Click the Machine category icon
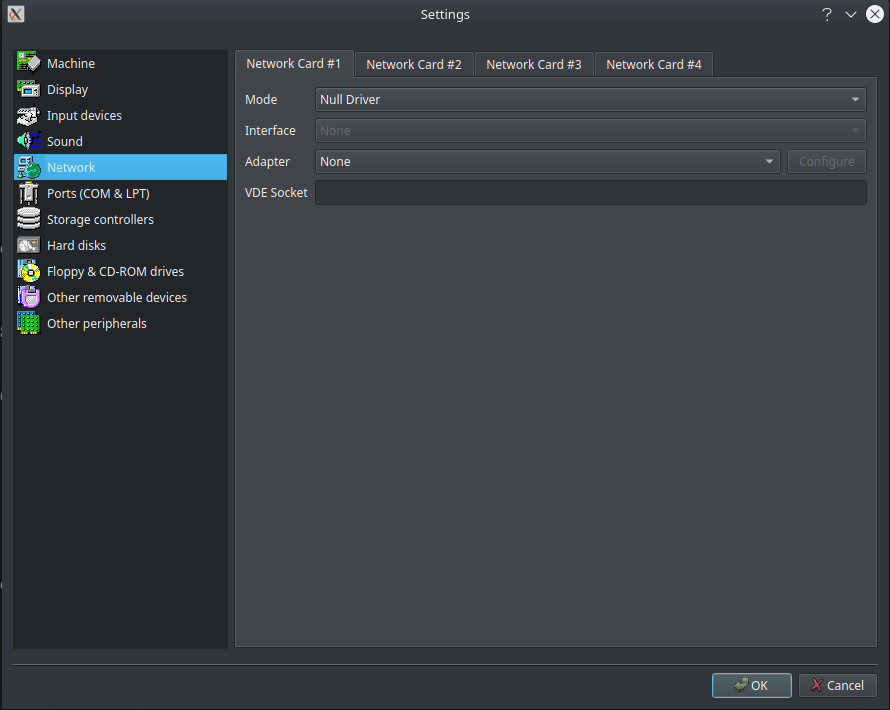Image resolution: width=890 pixels, height=710 pixels. [x=28, y=63]
